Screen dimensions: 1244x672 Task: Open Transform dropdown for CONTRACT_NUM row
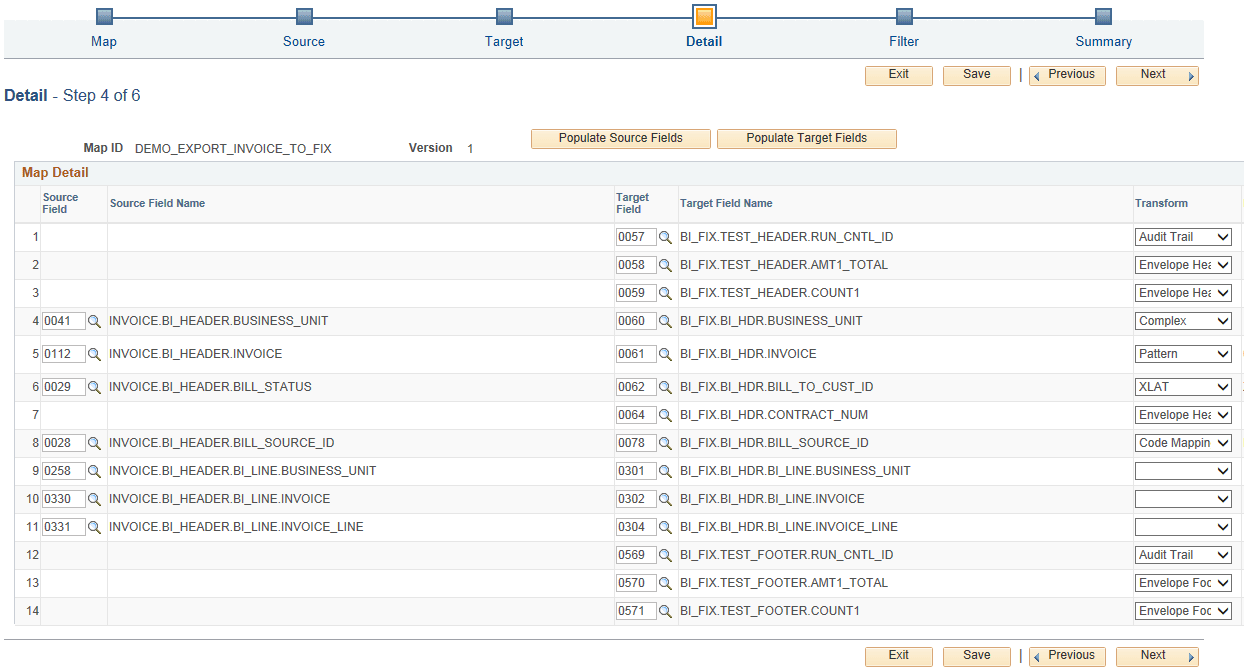[x=1183, y=415]
